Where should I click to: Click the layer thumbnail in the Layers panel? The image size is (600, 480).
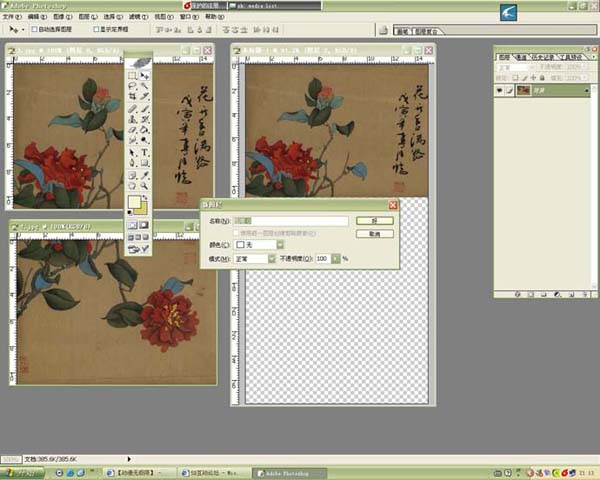523,90
